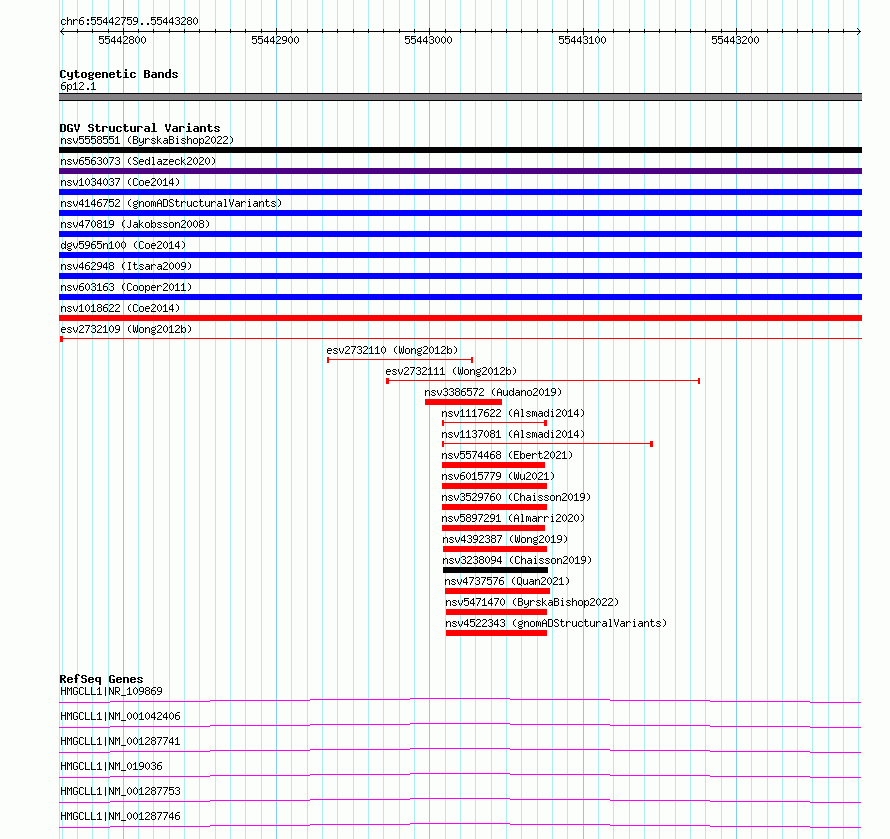This screenshot has width=890, height=839.
Task: Click the 55443000 ruler position label
Action: tap(429, 40)
